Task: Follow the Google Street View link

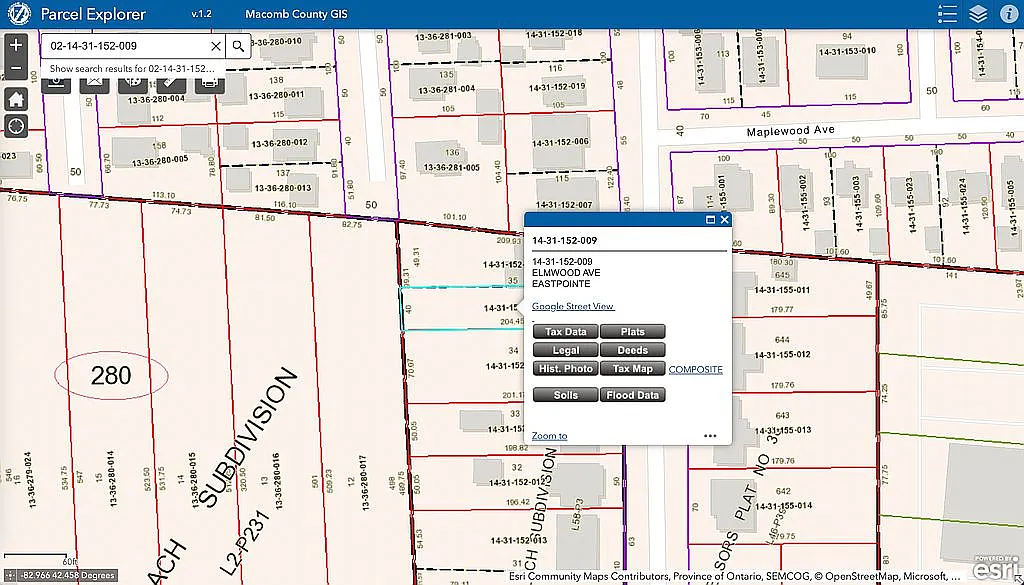Action: point(572,306)
